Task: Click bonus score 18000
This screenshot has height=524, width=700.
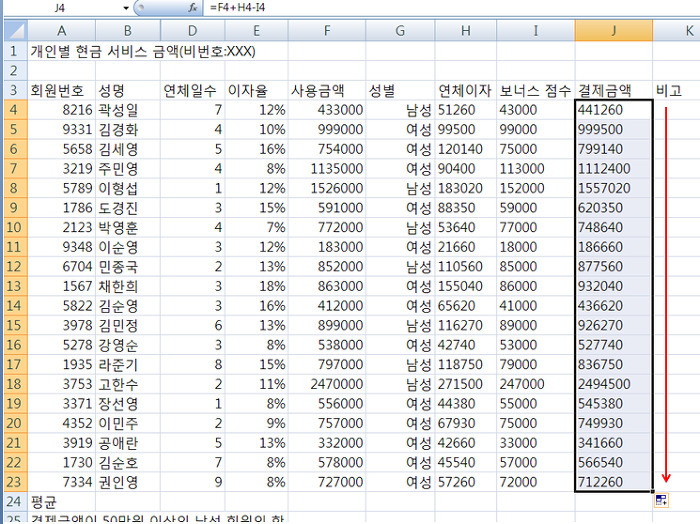Action: pyautogui.click(x=536, y=247)
